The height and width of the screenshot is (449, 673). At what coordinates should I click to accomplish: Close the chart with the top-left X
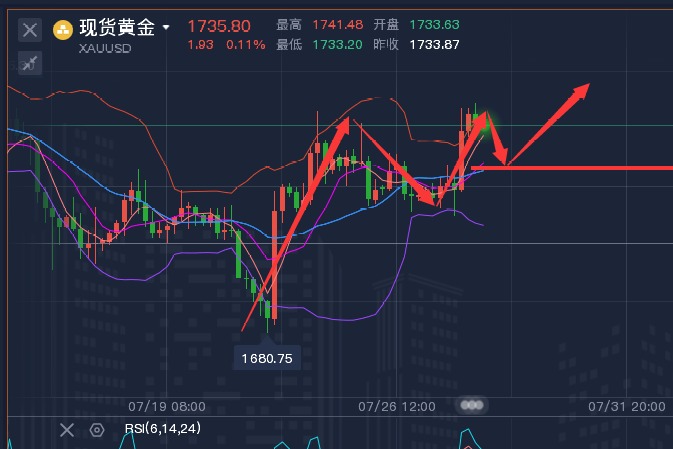pyautogui.click(x=29, y=30)
